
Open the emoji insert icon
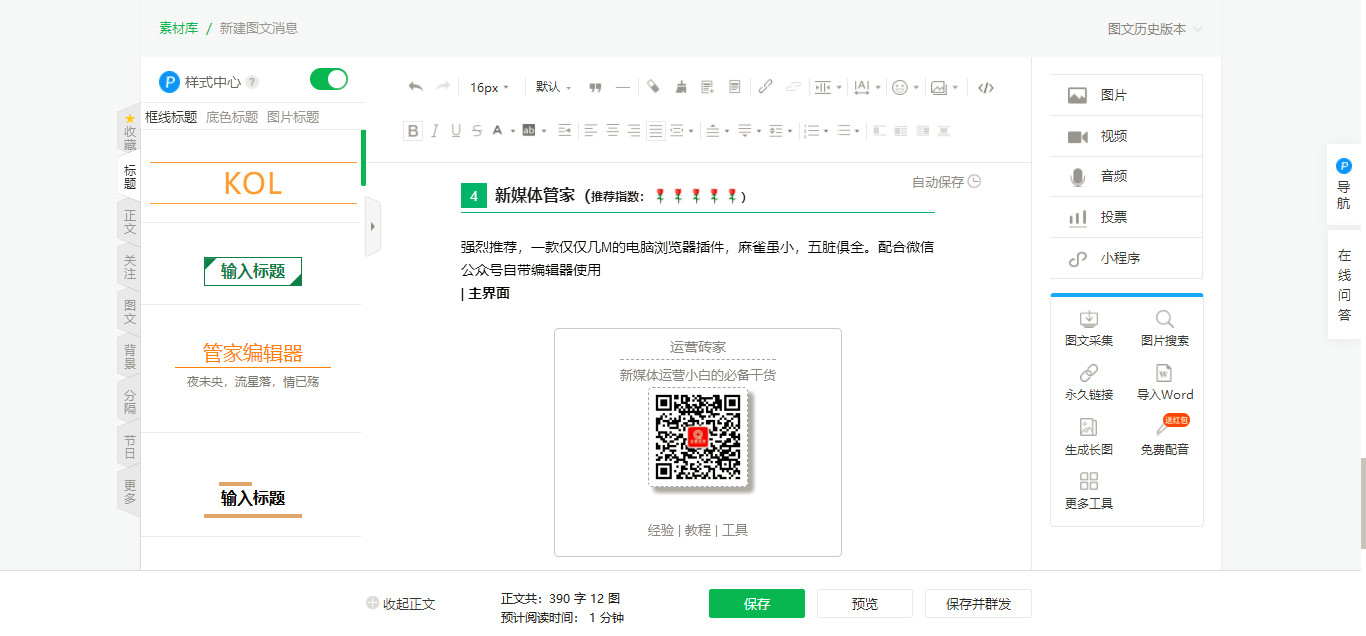pyautogui.click(x=901, y=87)
